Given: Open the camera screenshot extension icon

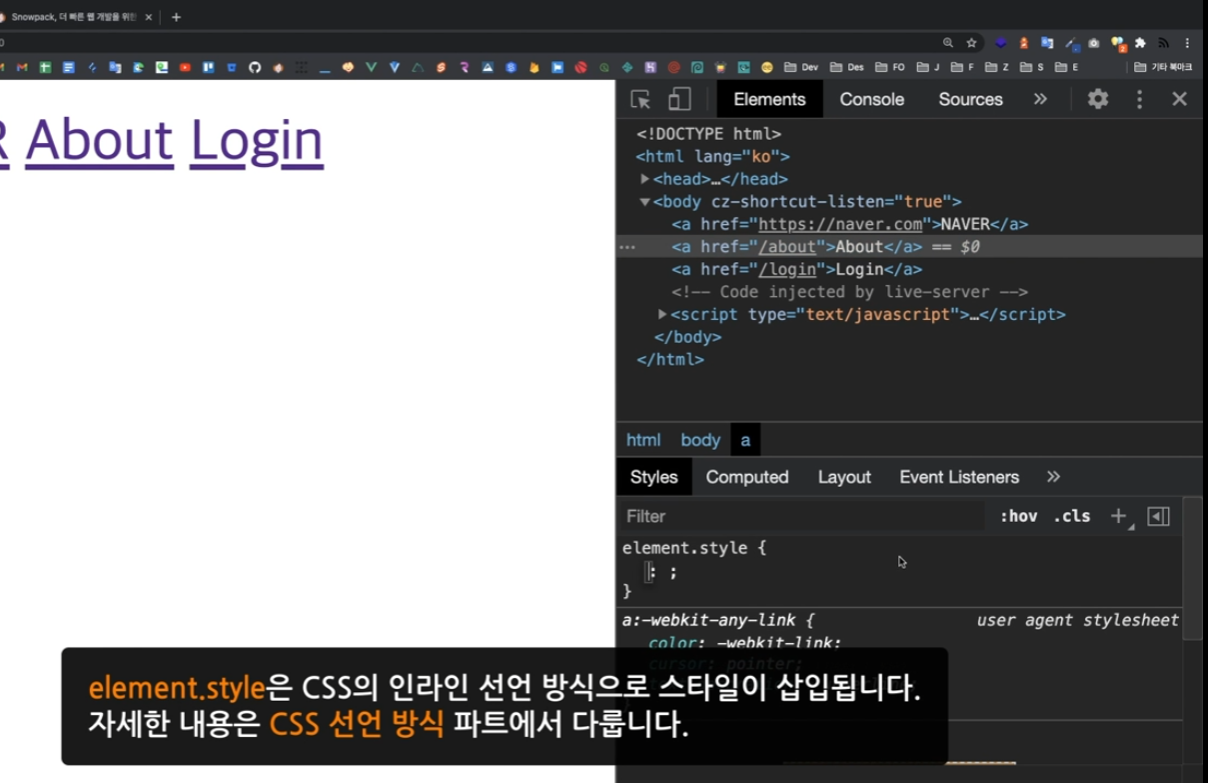Looking at the screenshot, I should tap(1093, 43).
